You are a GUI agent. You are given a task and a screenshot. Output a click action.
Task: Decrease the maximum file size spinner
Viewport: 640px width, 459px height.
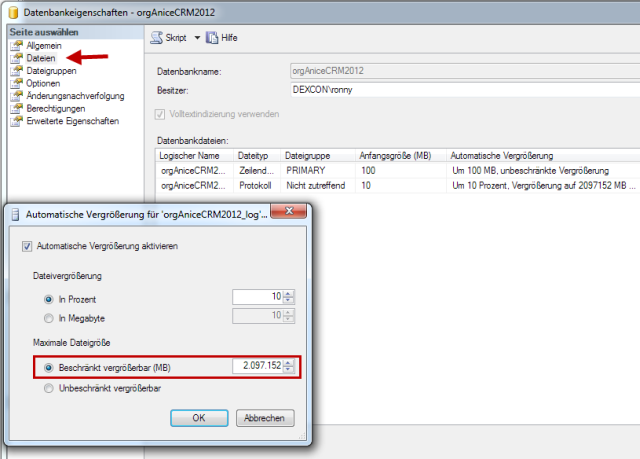[288, 369]
